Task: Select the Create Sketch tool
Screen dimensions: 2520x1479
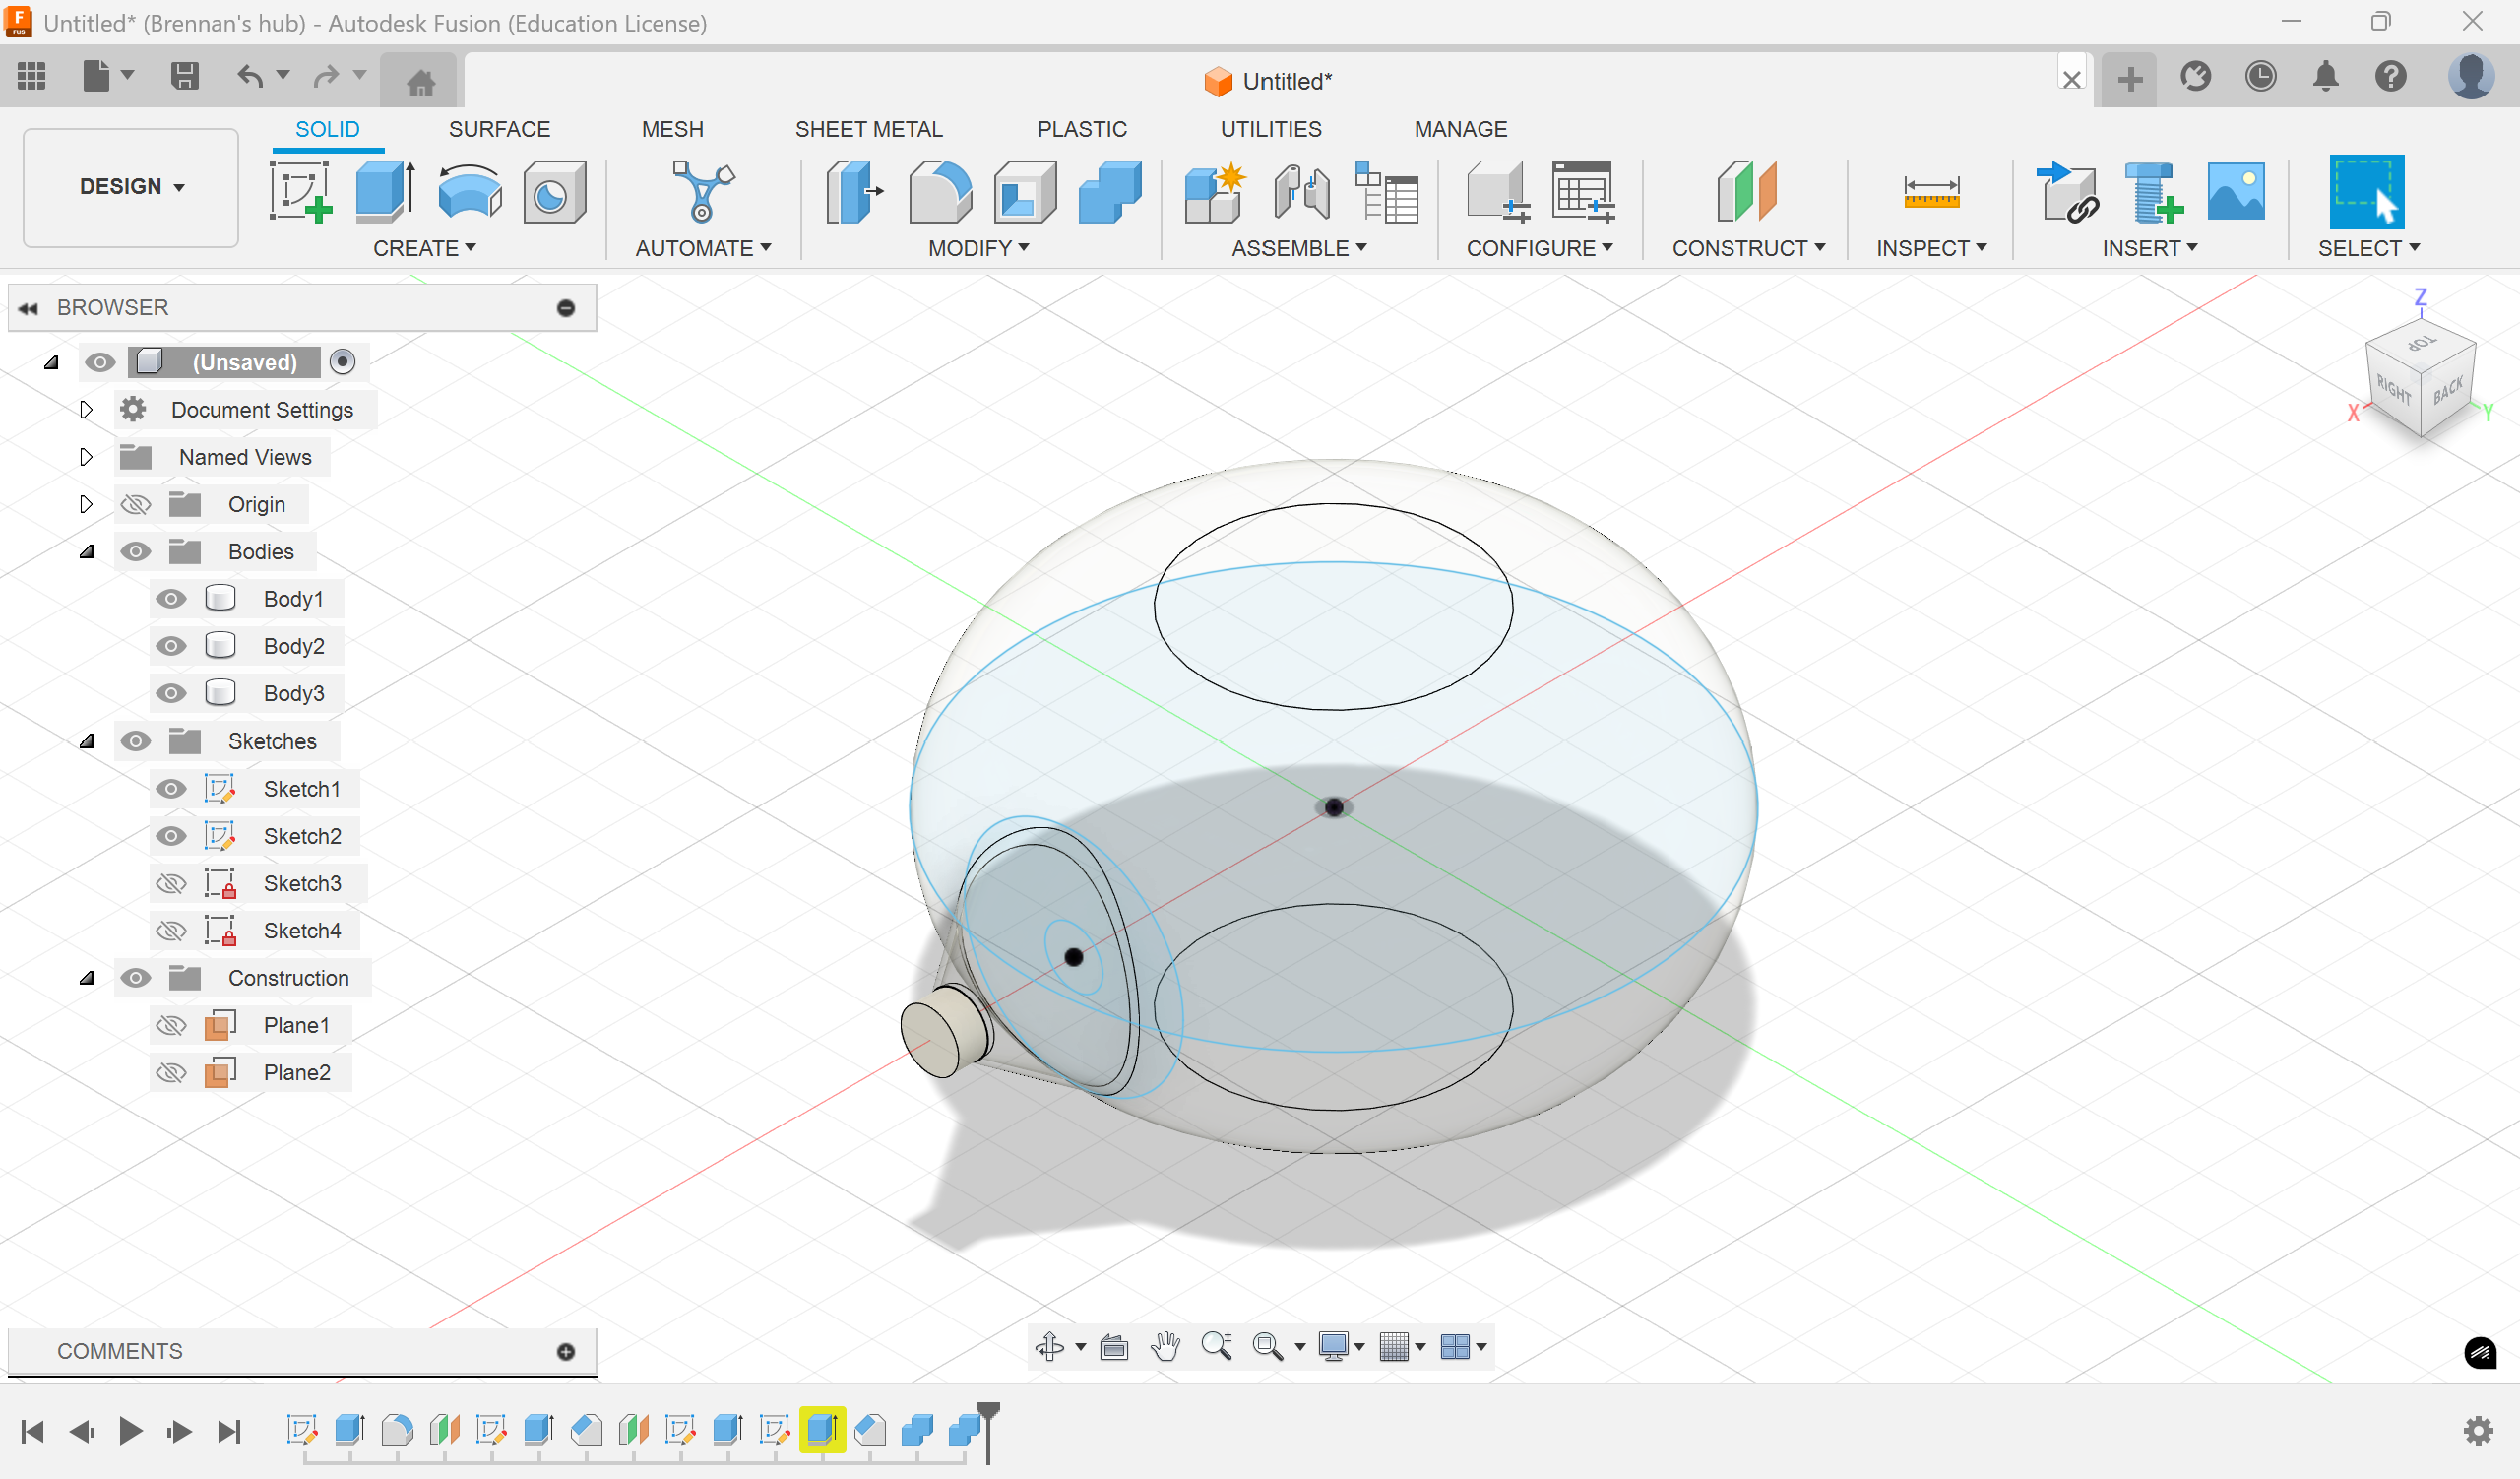Action: click(x=300, y=191)
